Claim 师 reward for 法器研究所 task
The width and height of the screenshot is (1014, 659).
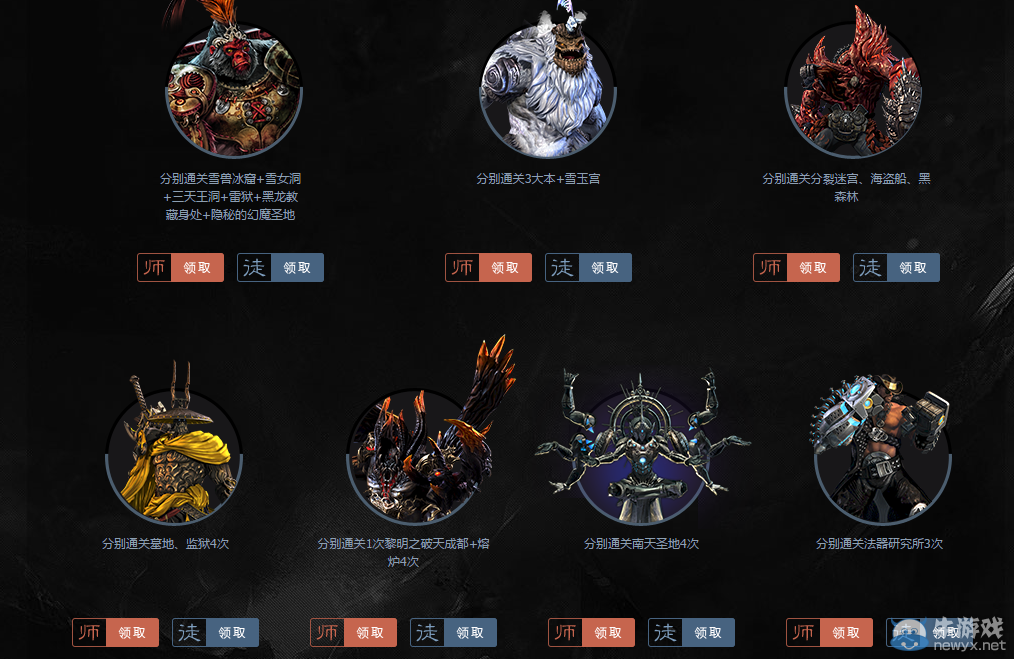[829, 632]
